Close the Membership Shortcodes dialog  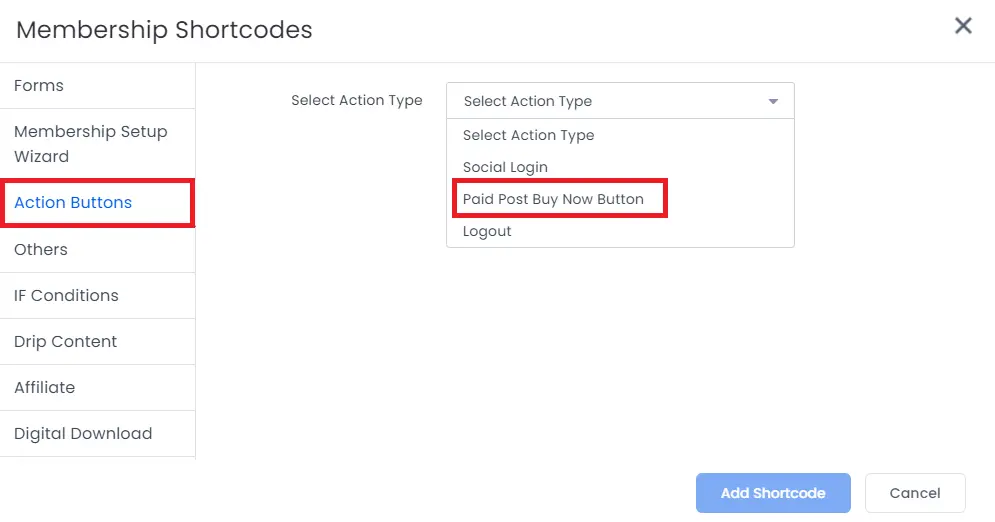(963, 26)
